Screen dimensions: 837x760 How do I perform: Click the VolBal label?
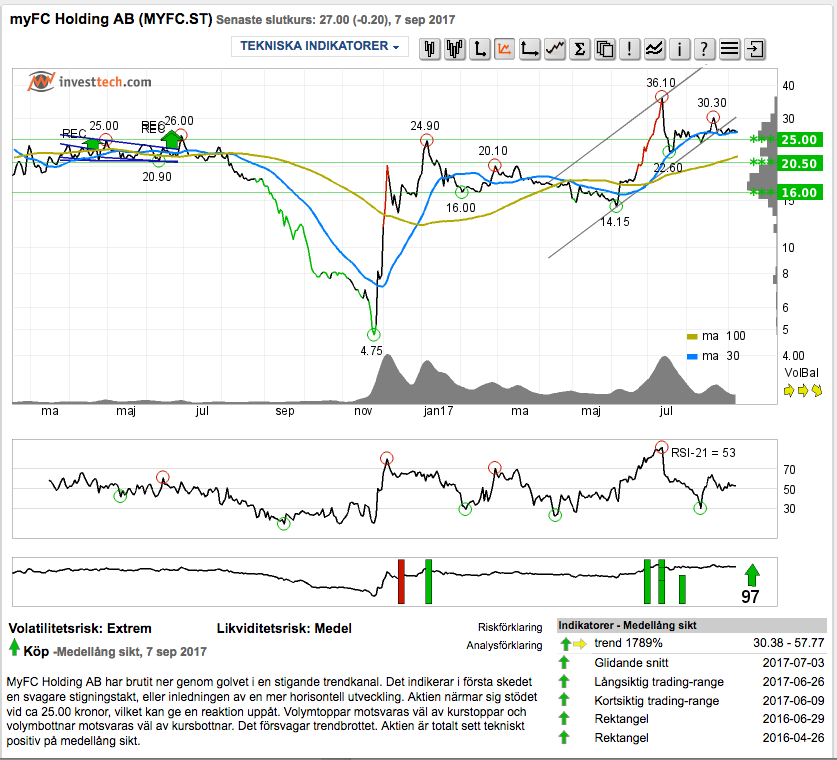[x=801, y=373]
